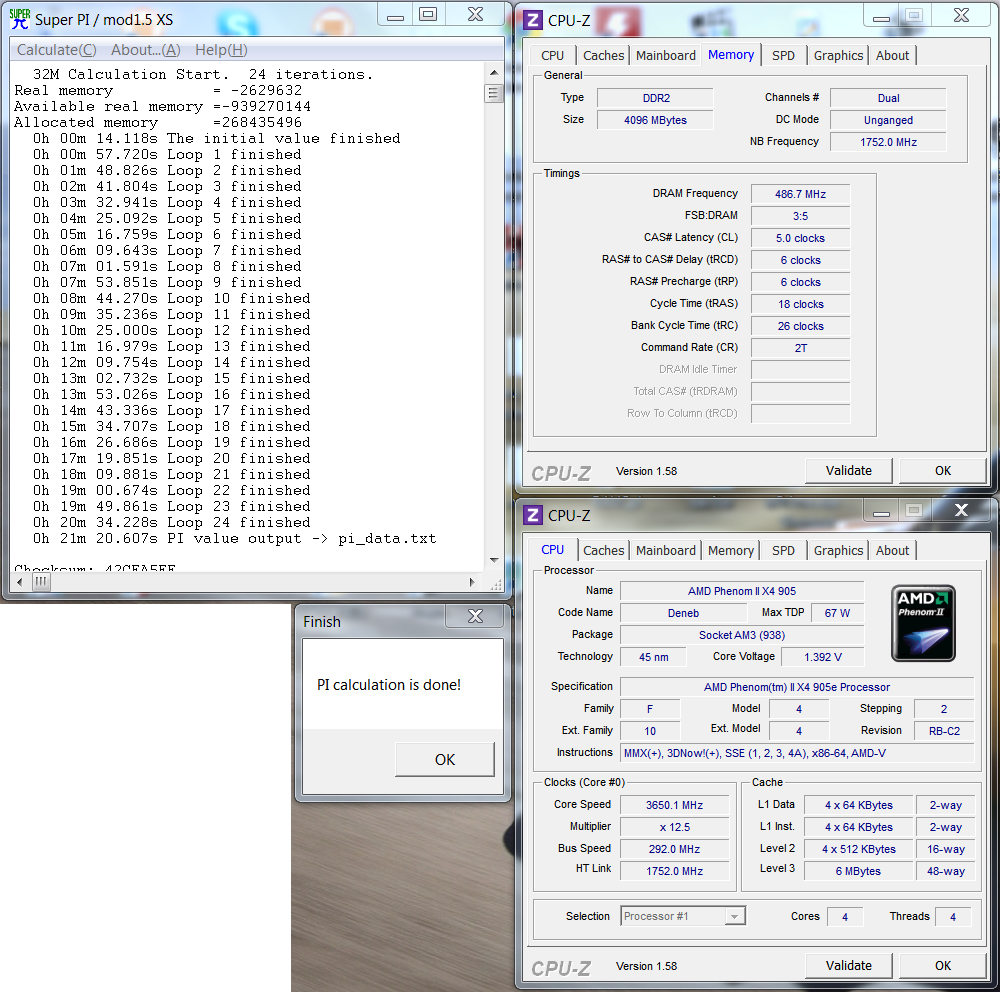Click Super PI vertical scrollbar thumb
Viewport: 1000px width, 992px height.
(x=494, y=93)
